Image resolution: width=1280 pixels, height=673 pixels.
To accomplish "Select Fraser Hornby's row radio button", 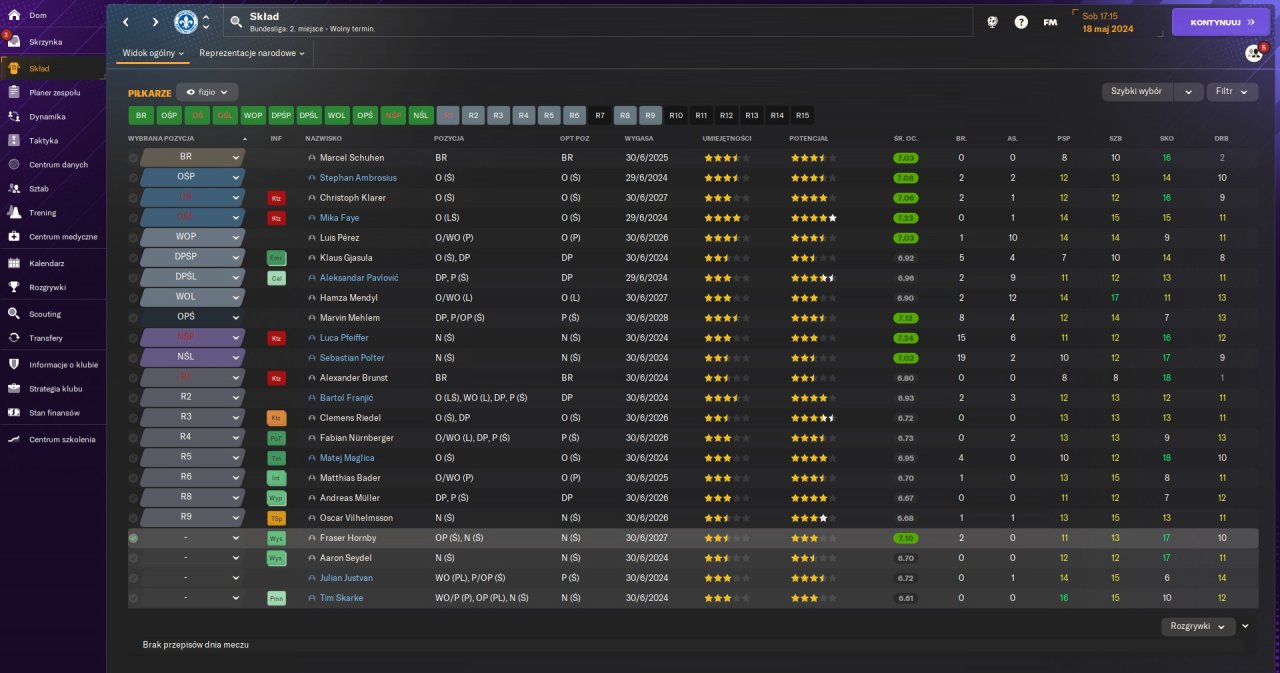I will (x=133, y=538).
